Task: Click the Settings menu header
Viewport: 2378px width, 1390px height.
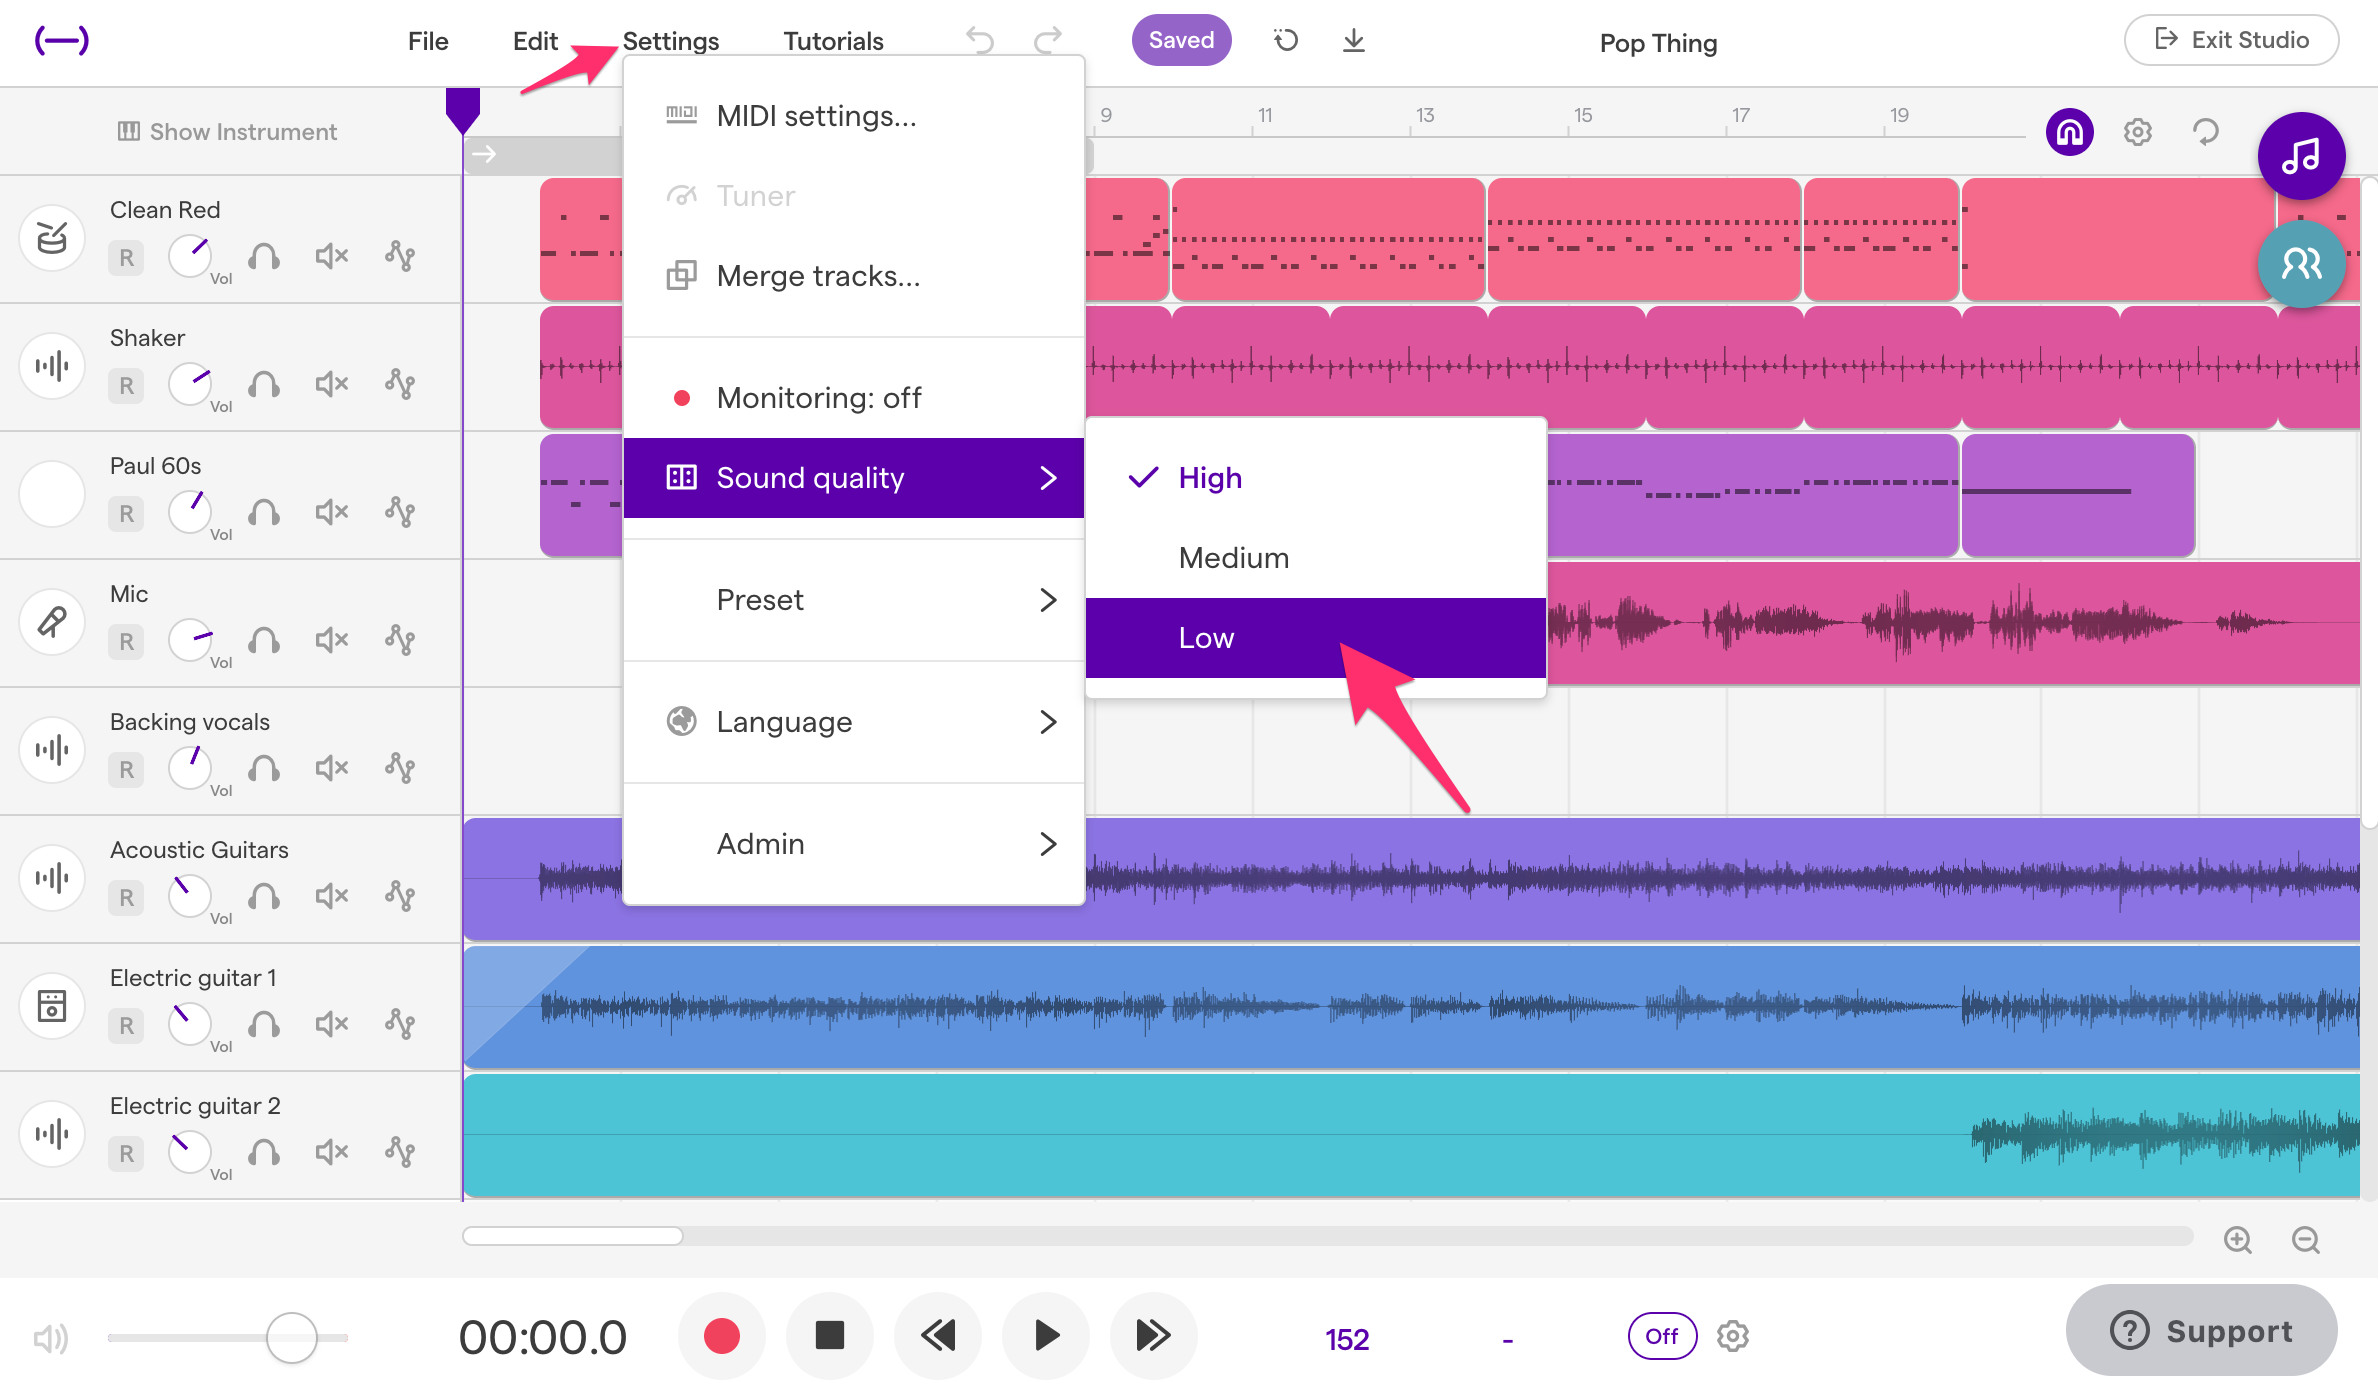Action: coord(671,41)
